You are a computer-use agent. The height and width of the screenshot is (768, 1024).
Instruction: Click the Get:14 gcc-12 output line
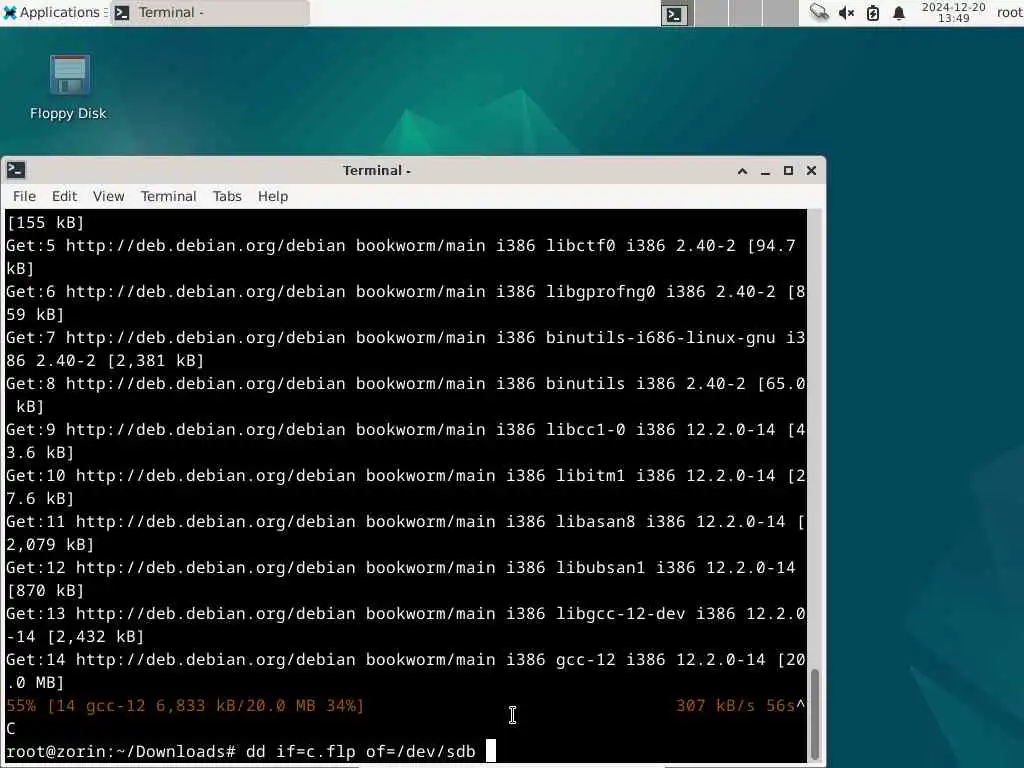[x=406, y=671]
